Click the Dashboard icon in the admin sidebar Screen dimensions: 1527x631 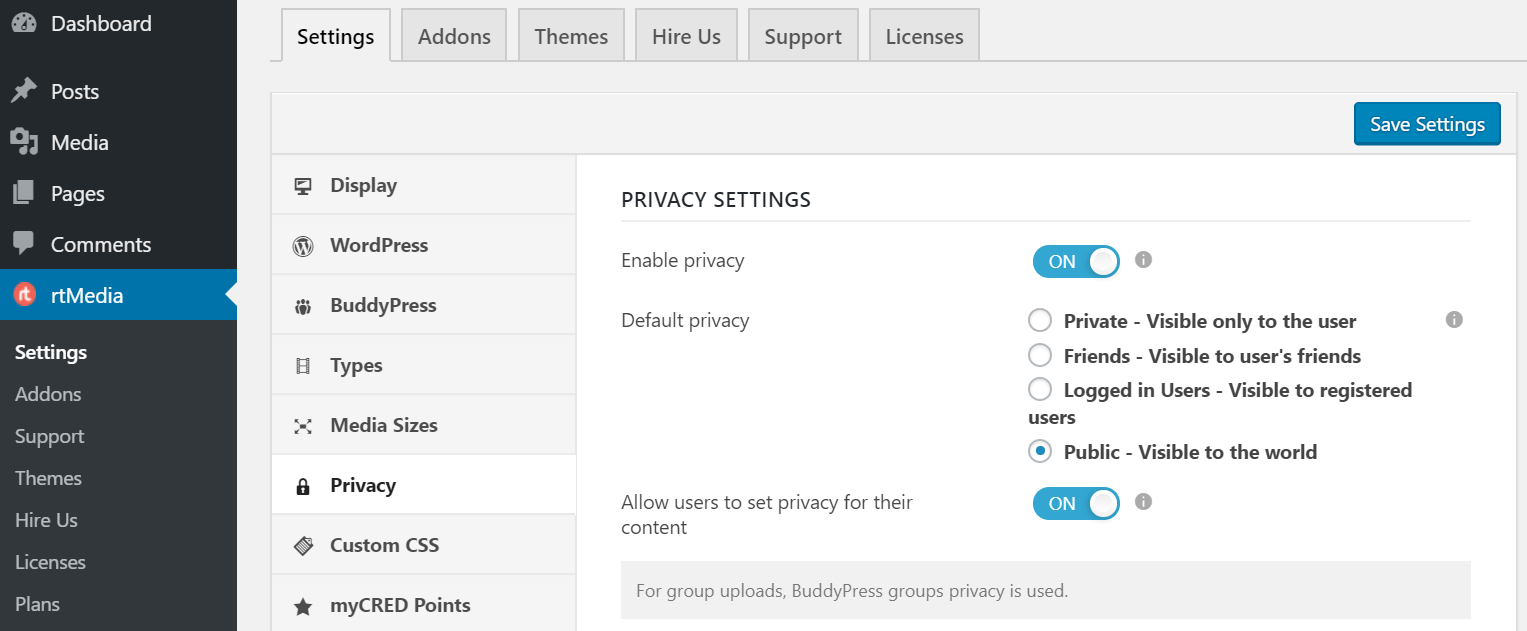[22, 22]
